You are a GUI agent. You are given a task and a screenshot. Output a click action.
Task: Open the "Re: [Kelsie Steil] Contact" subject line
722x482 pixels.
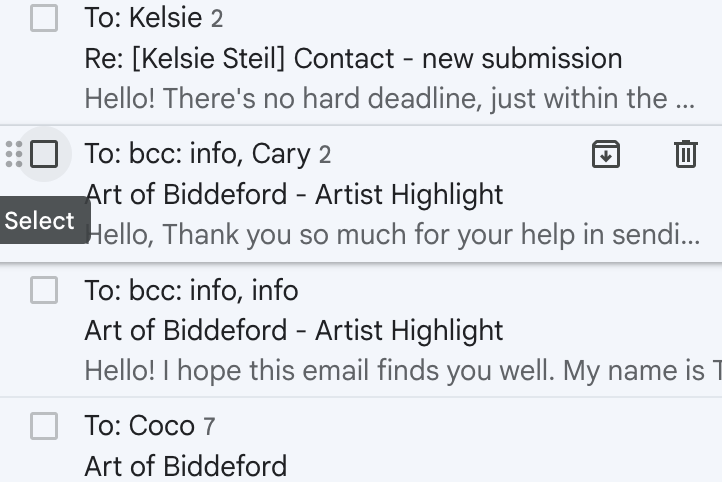353,58
